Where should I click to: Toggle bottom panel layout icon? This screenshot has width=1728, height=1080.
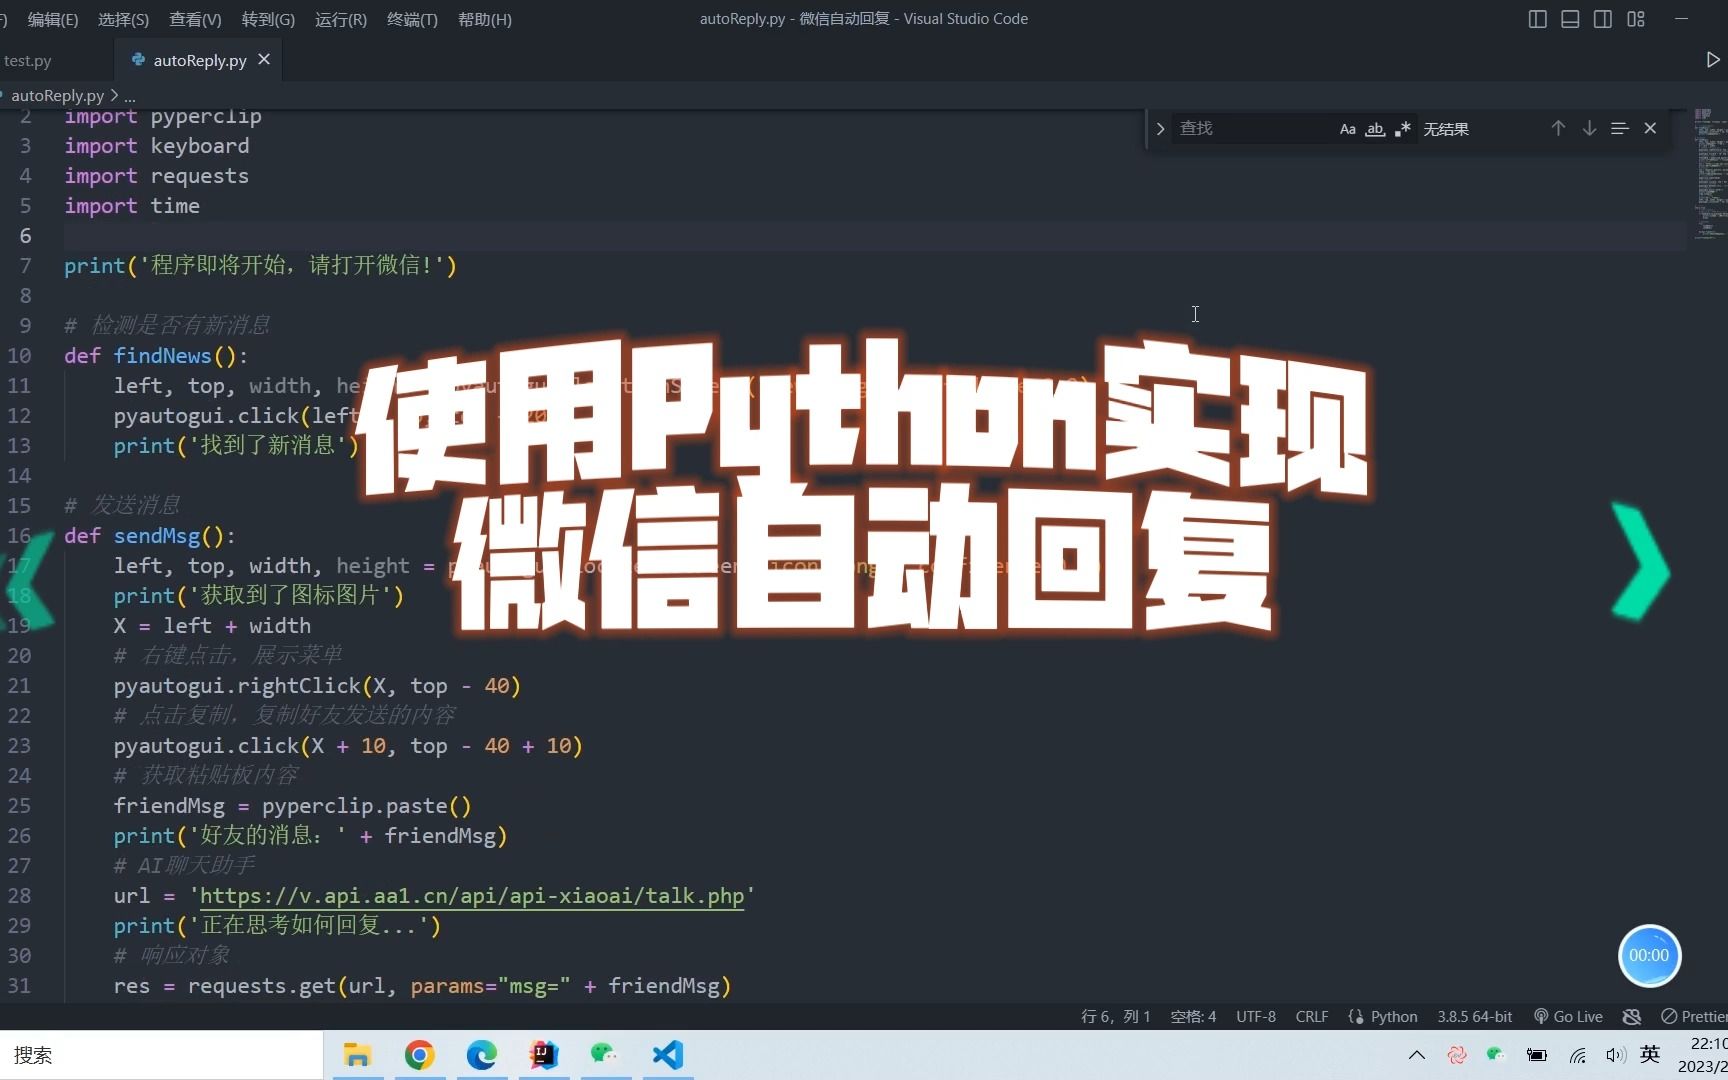pyautogui.click(x=1570, y=19)
